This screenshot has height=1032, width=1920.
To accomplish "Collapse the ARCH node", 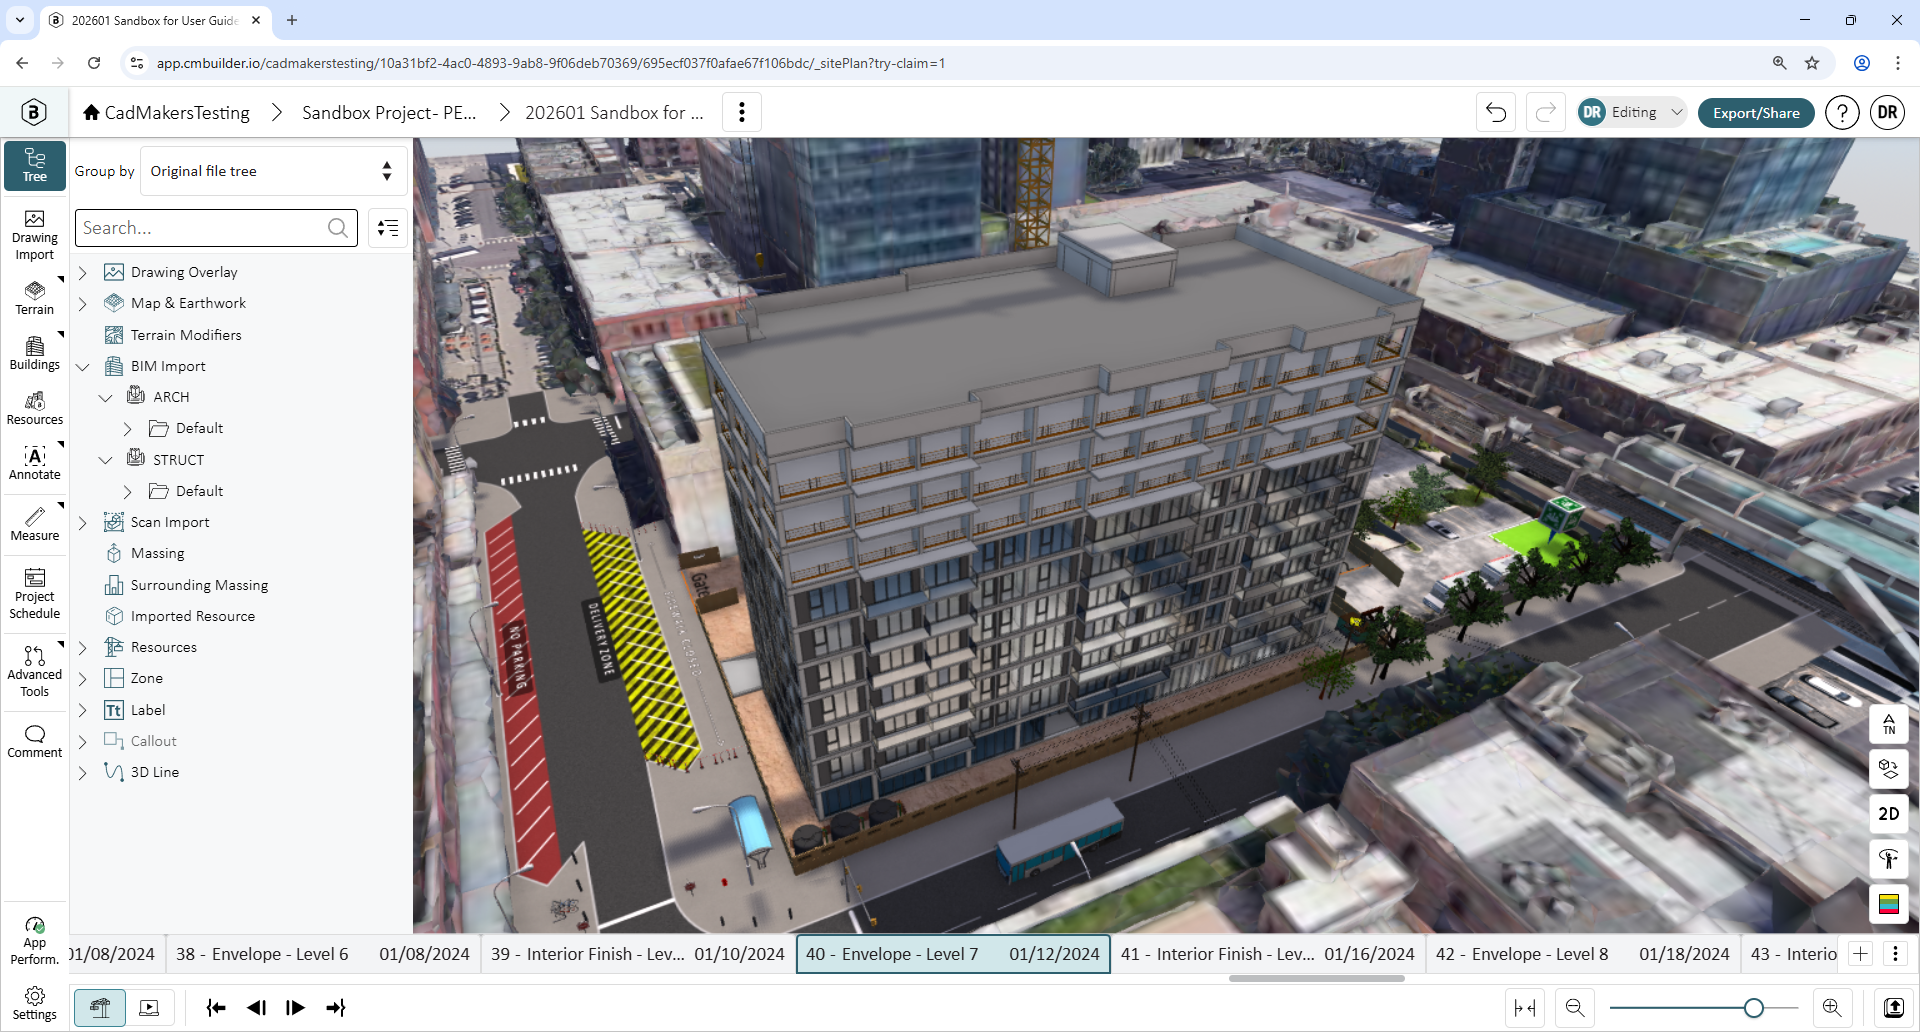I will click(x=105, y=398).
